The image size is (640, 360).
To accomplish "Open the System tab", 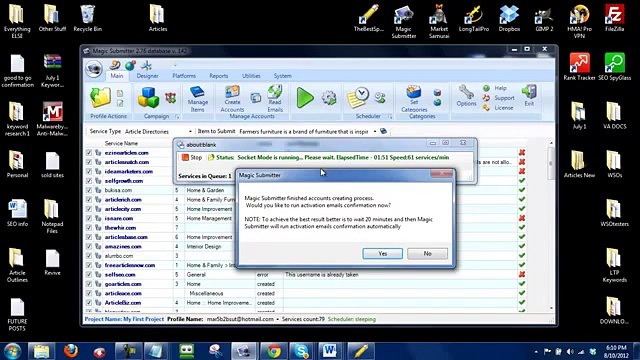I will [282, 76].
